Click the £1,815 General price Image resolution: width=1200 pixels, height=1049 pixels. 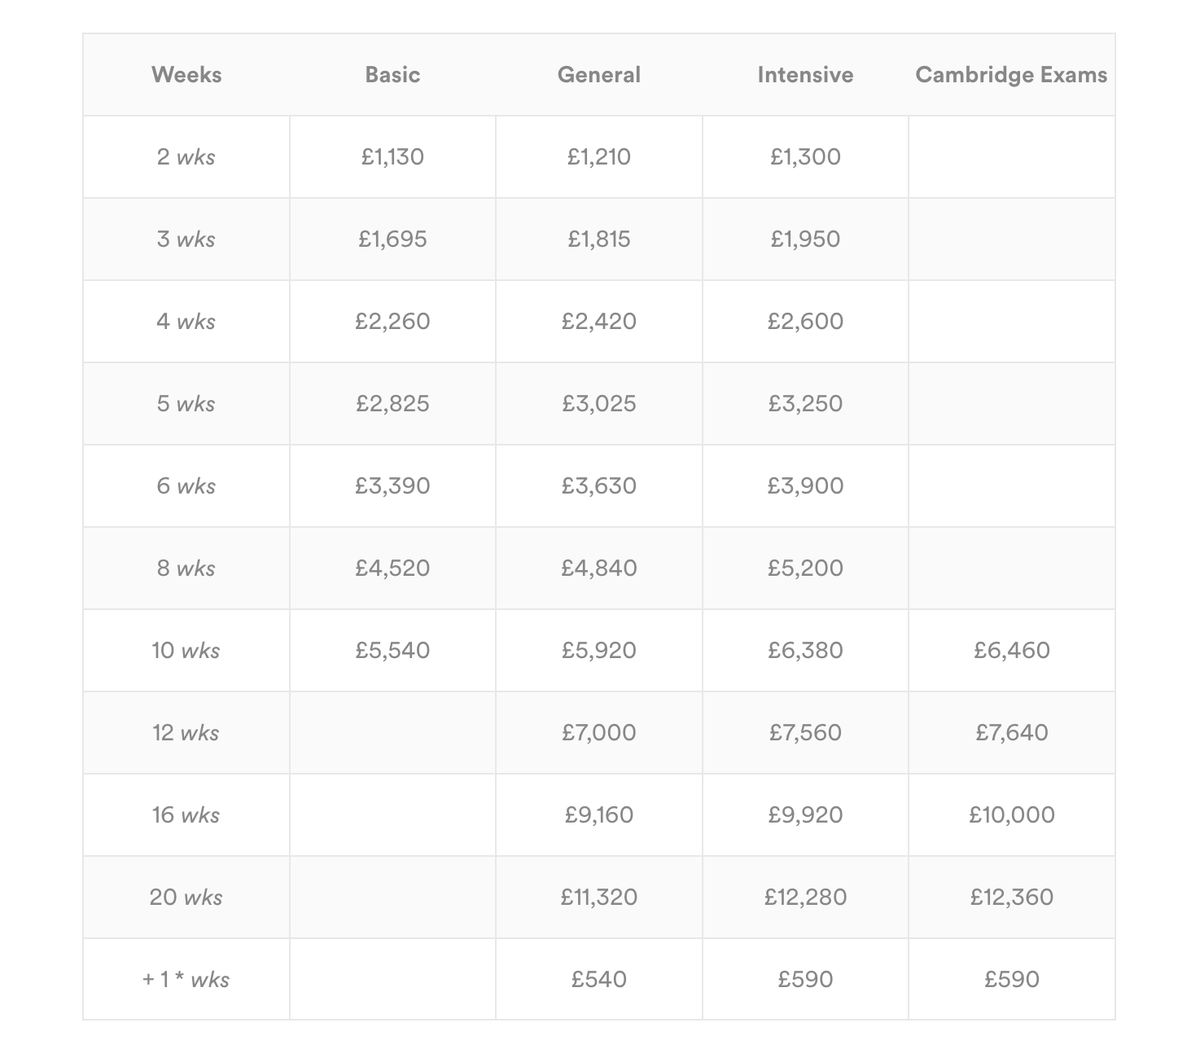point(599,239)
